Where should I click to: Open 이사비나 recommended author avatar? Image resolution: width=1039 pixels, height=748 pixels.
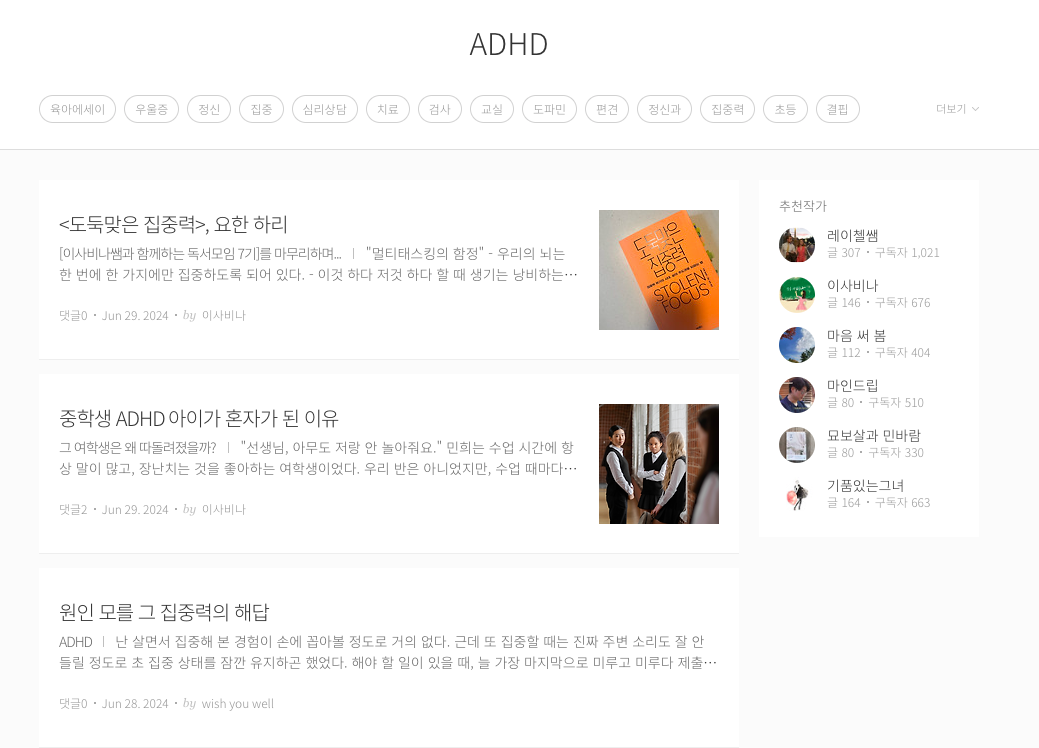click(x=796, y=295)
